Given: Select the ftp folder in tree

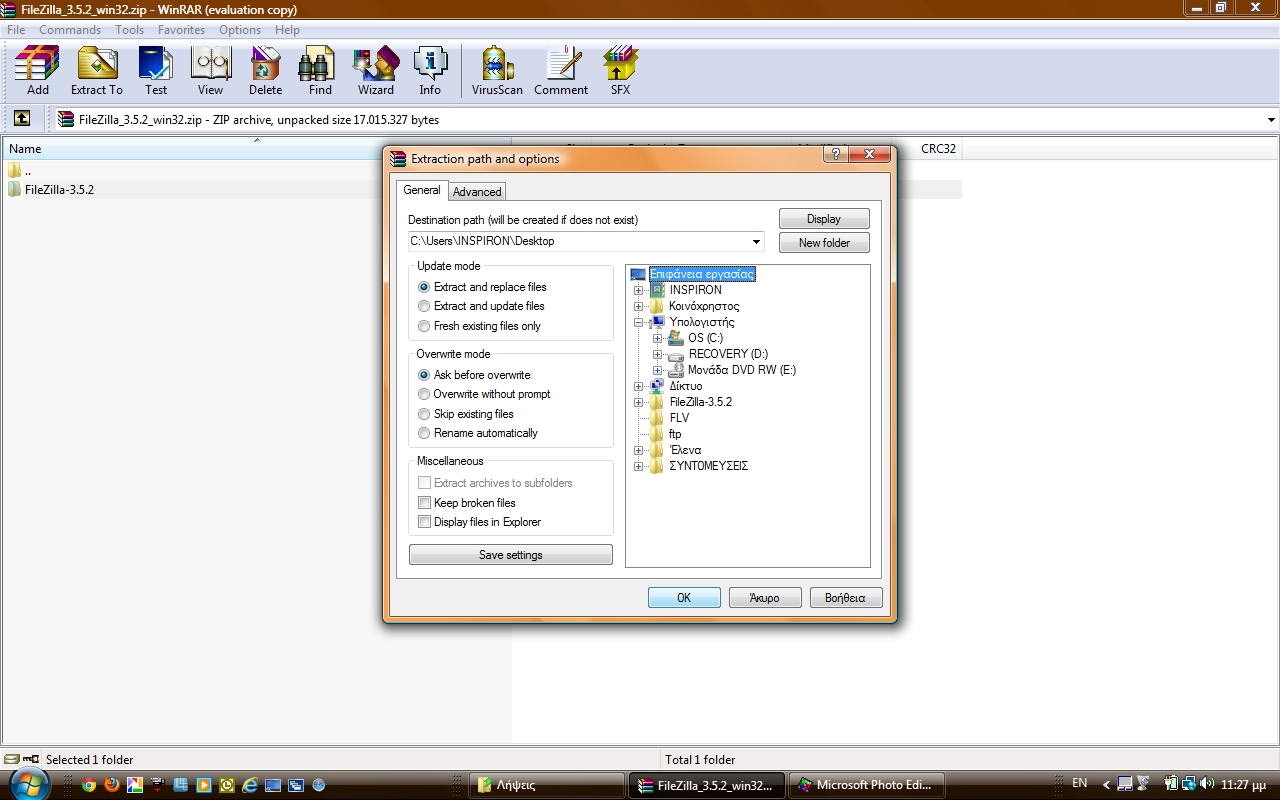Looking at the screenshot, I should click(675, 434).
